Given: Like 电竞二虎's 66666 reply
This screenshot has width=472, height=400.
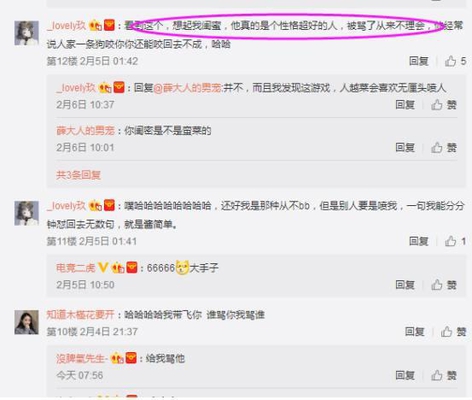Looking at the screenshot, I should point(443,285).
